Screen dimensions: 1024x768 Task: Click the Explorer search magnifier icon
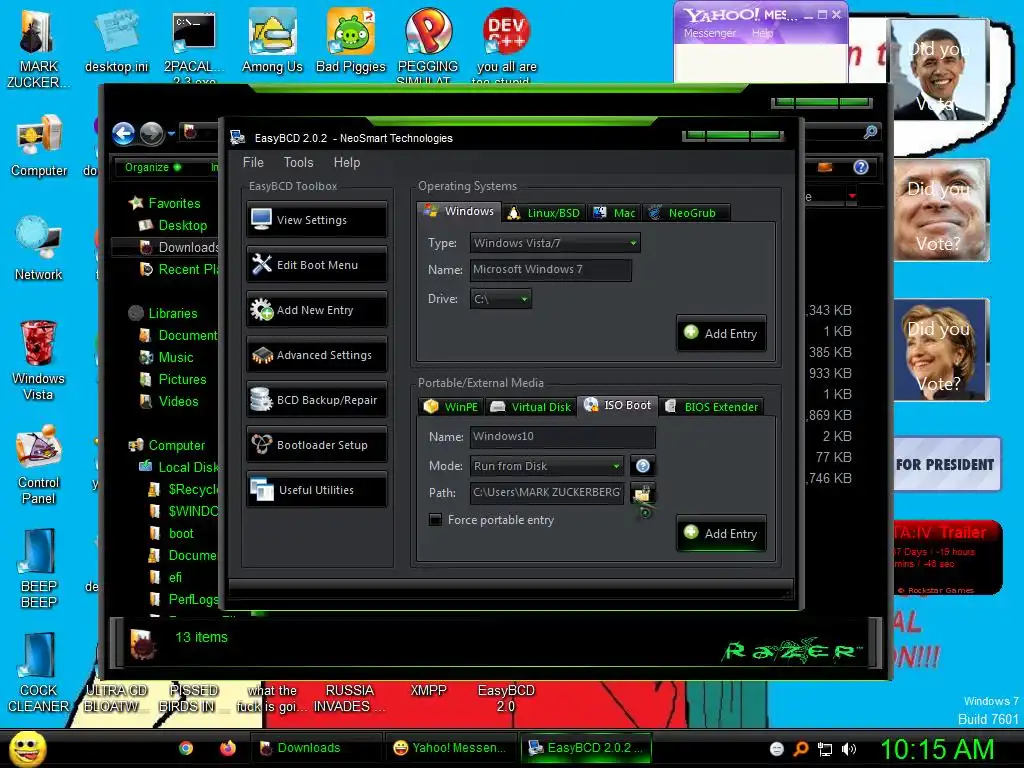pyautogui.click(x=870, y=133)
